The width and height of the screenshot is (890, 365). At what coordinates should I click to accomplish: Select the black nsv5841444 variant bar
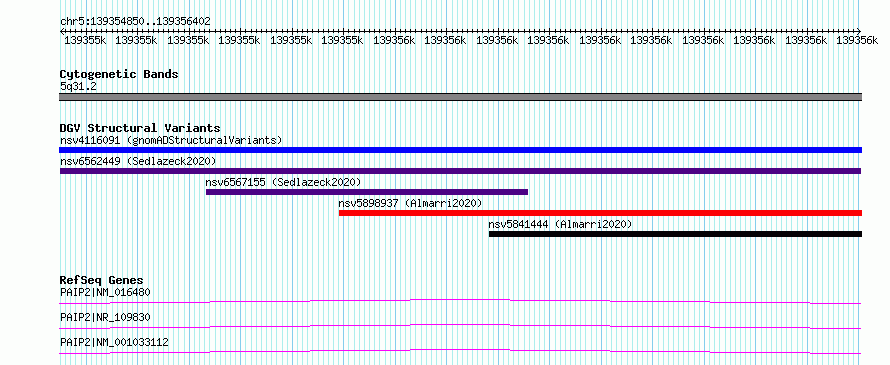tap(675, 234)
